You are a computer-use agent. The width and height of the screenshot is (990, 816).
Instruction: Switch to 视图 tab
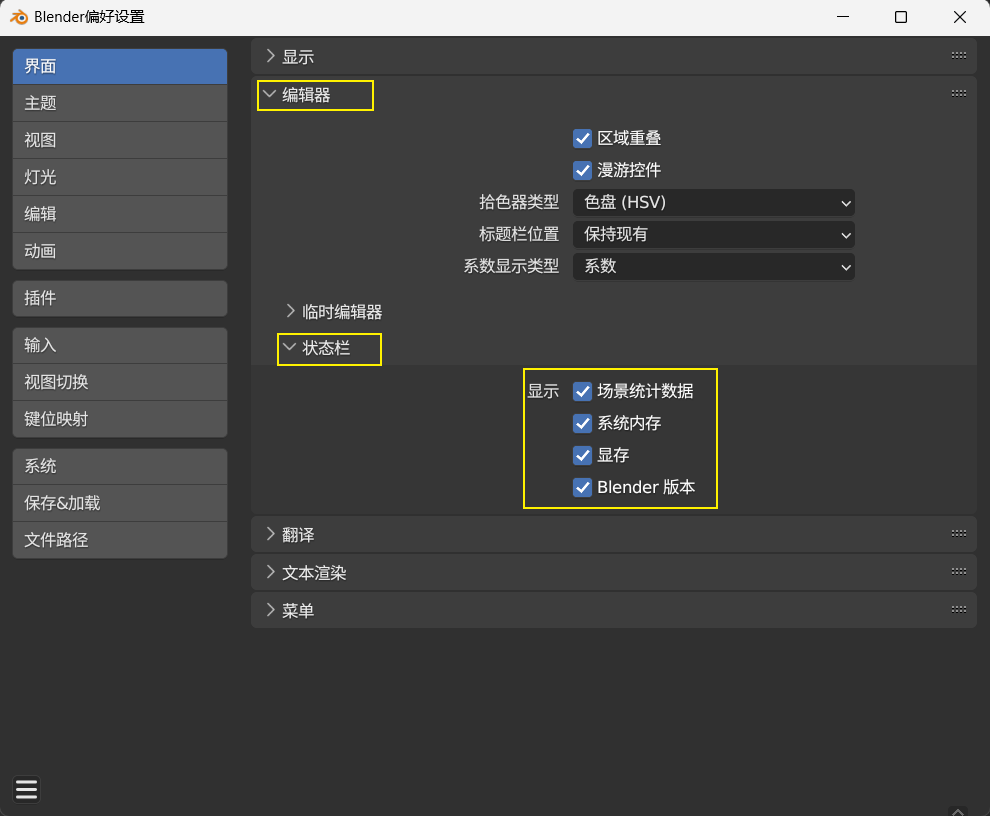click(120, 140)
